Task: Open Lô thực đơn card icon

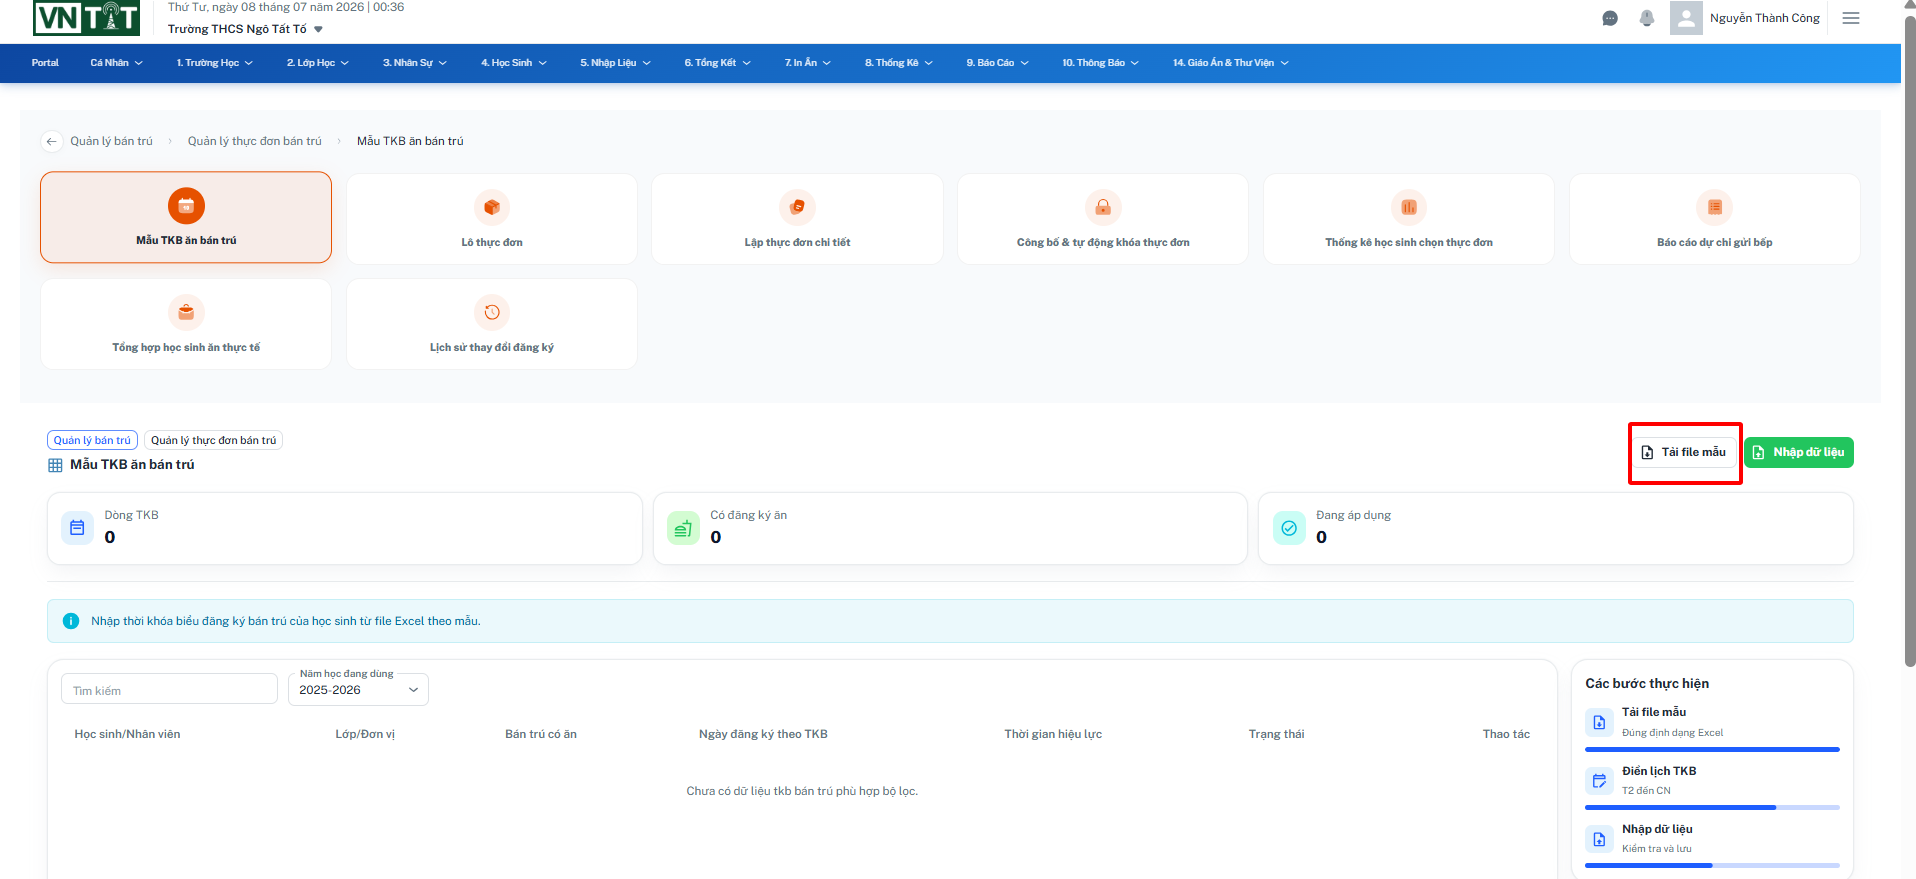Action: [492, 207]
